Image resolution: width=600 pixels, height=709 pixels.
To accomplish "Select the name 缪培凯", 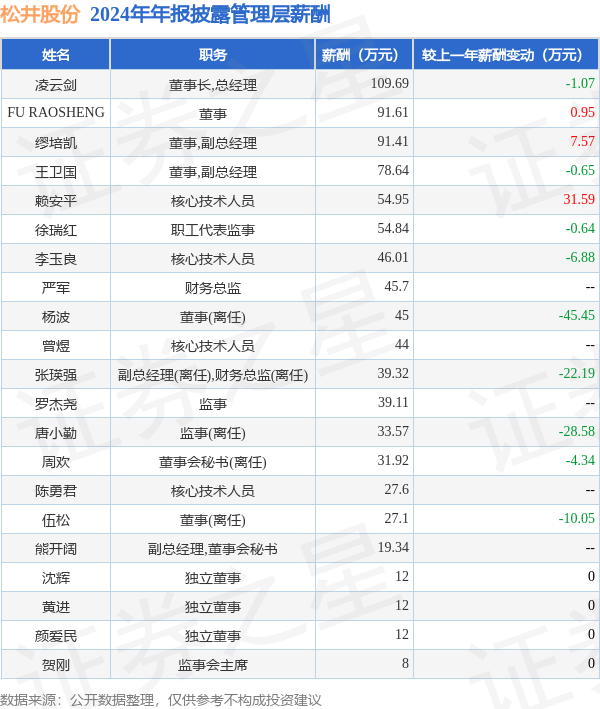I will tap(56, 143).
